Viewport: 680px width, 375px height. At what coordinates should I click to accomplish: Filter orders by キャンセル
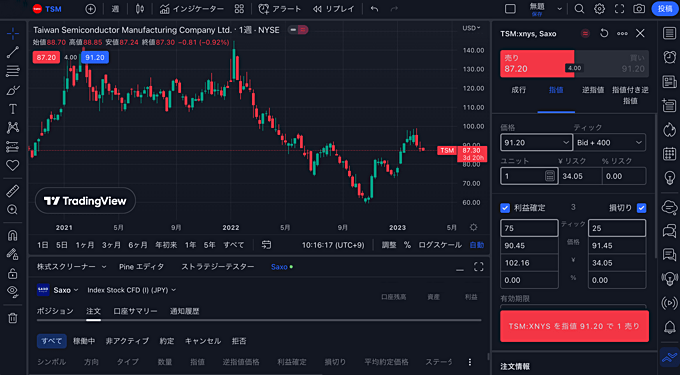tap(203, 341)
